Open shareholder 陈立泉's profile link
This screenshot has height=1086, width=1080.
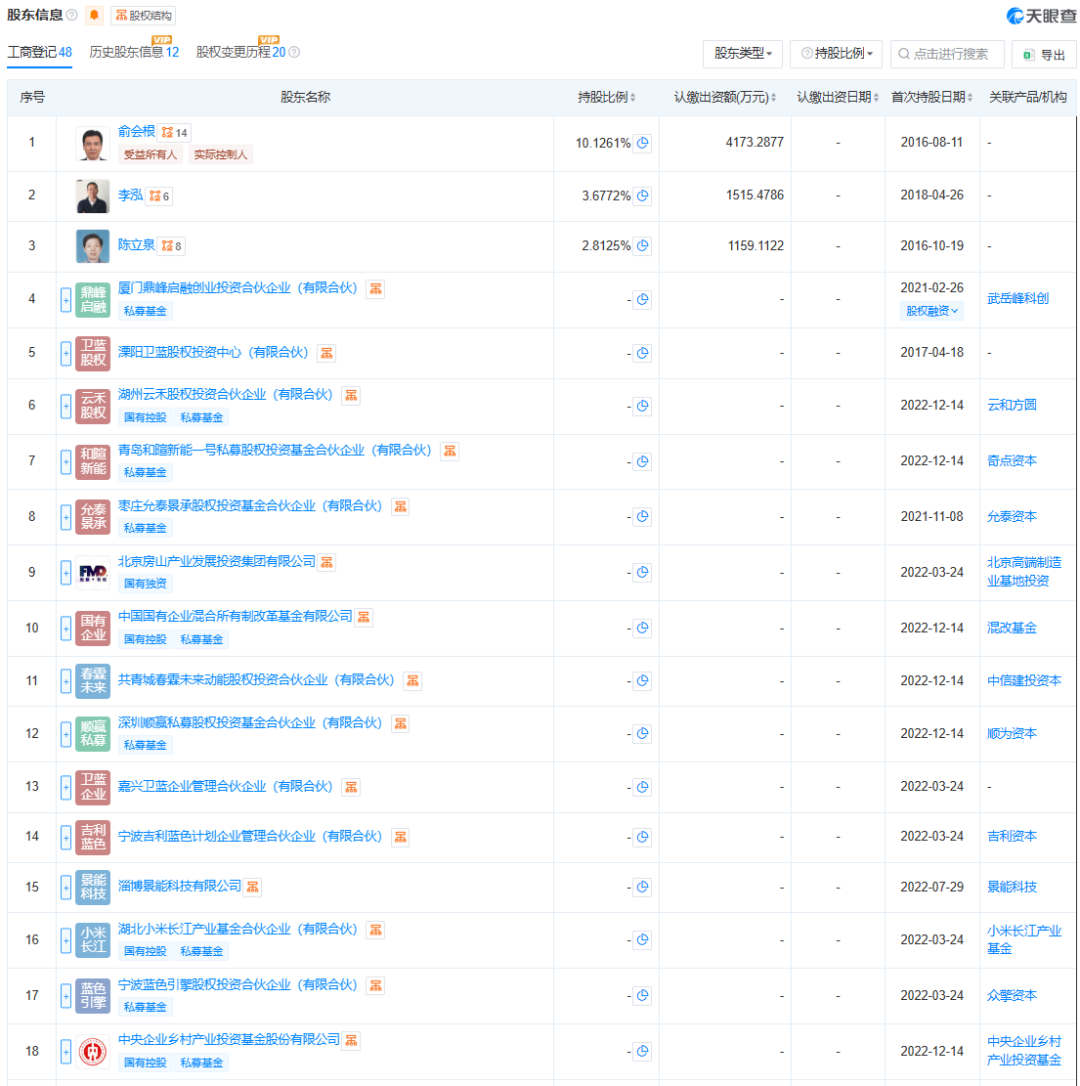tap(138, 245)
